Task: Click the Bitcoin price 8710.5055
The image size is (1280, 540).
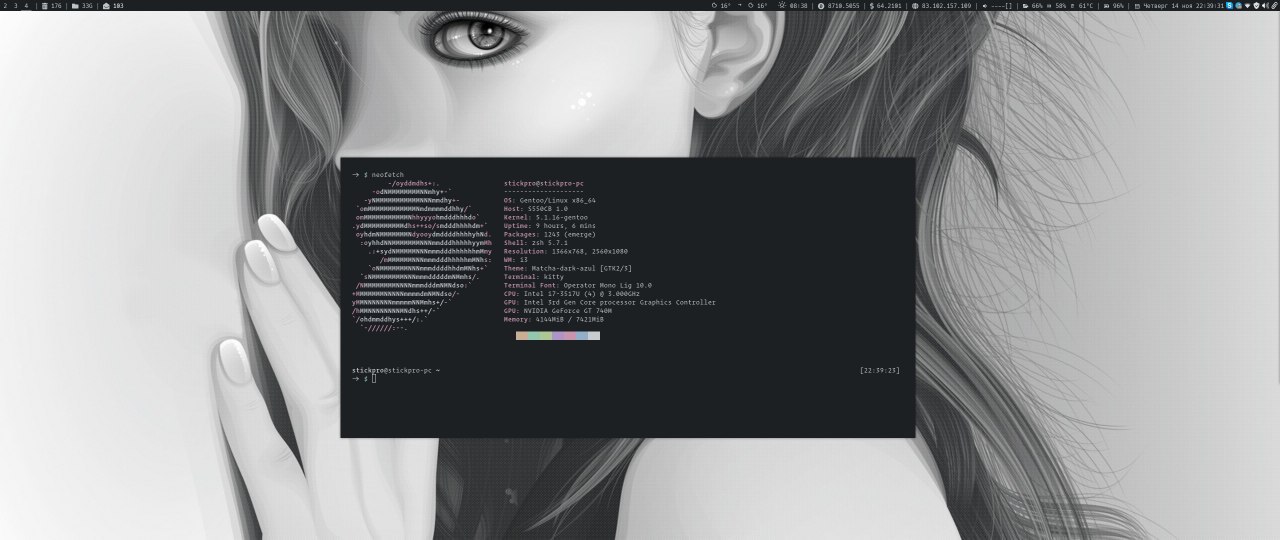Action: [840, 5]
